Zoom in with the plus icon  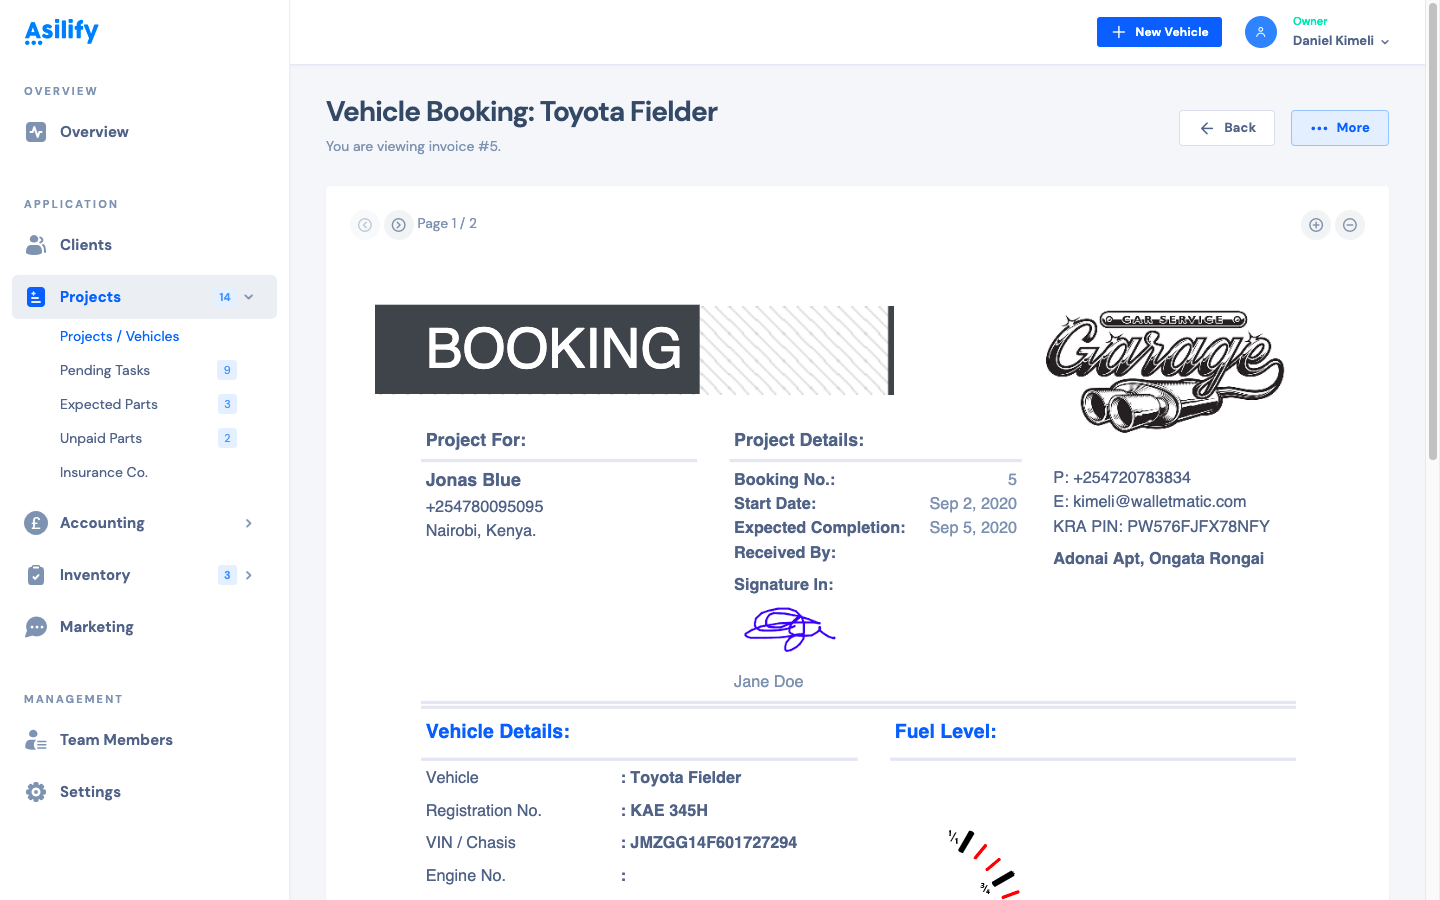(1316, 225)
